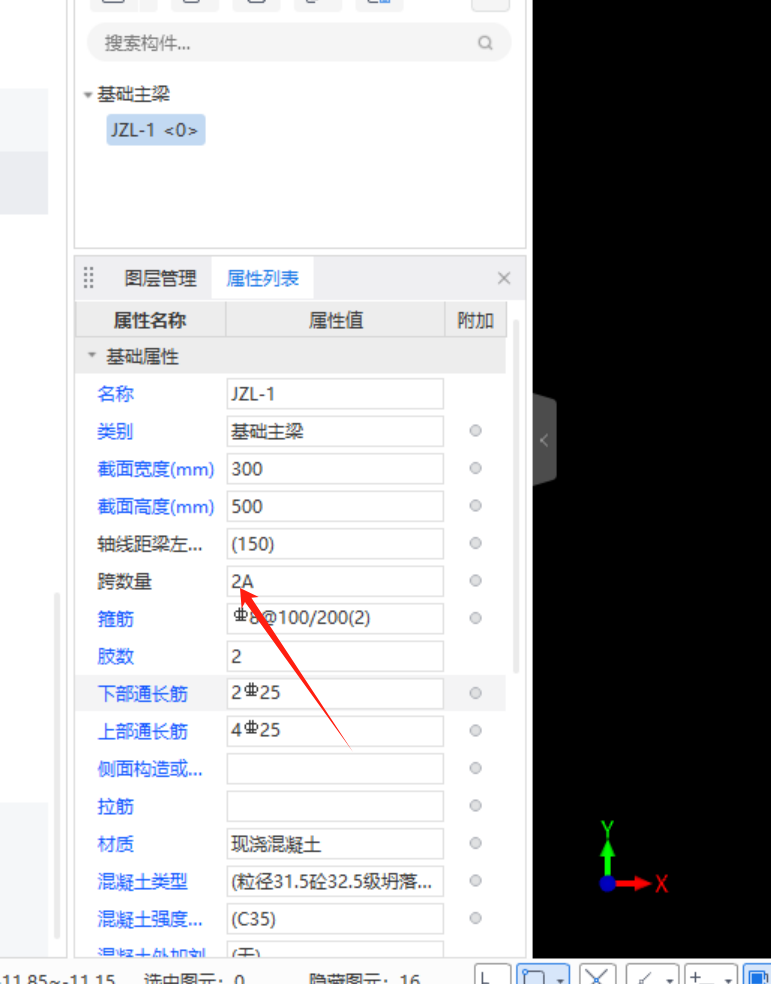771x984 pixels.
Task: Toggle the rectangle snap icon in status bar
Action: tap(533, 975)
